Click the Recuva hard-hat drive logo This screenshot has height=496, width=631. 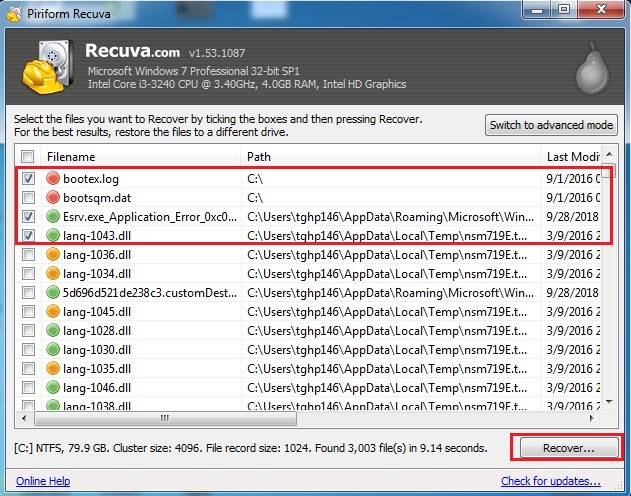tap(47, 66)
